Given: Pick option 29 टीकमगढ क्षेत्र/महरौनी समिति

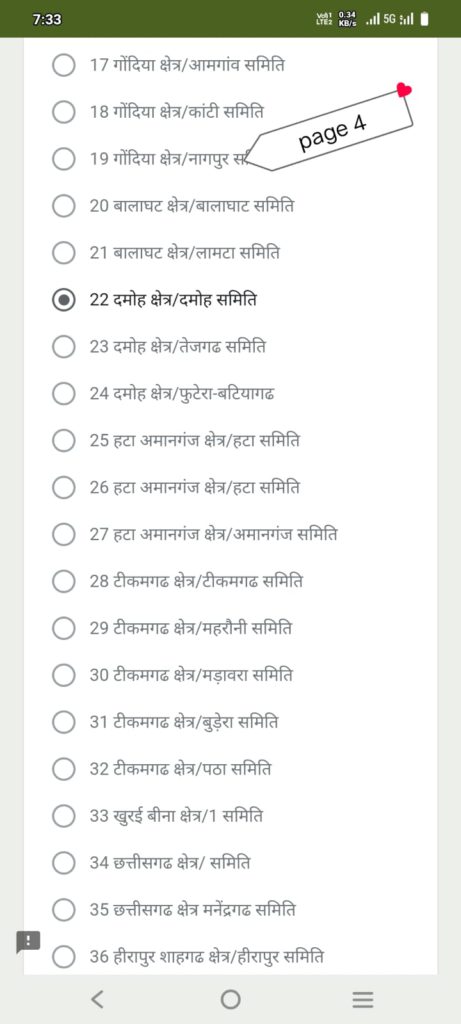Looking at the screenshot, I should [x=63, y=630].
